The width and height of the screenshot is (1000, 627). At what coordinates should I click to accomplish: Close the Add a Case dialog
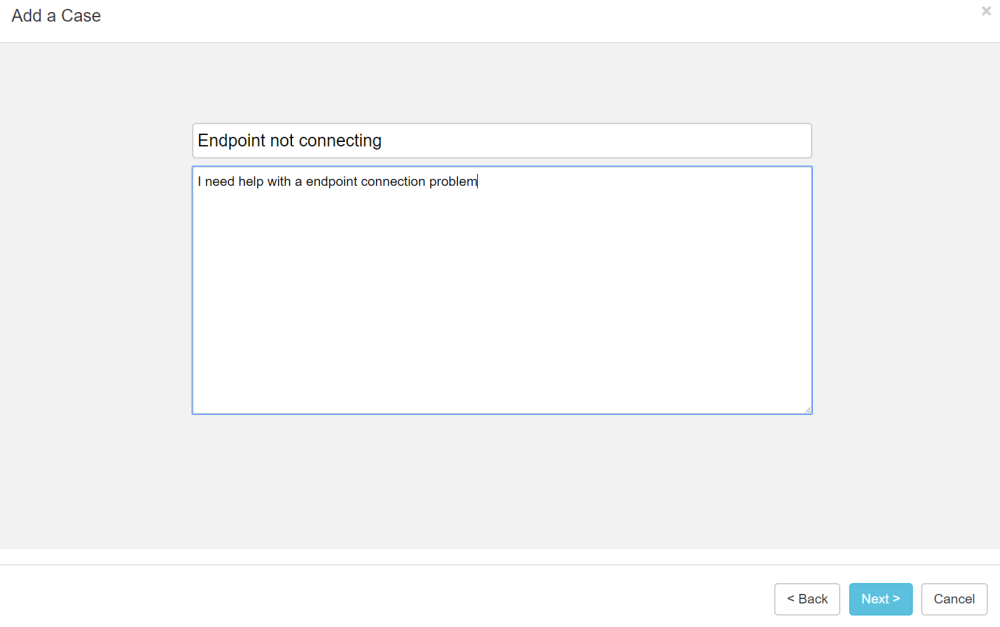point(986,11)
